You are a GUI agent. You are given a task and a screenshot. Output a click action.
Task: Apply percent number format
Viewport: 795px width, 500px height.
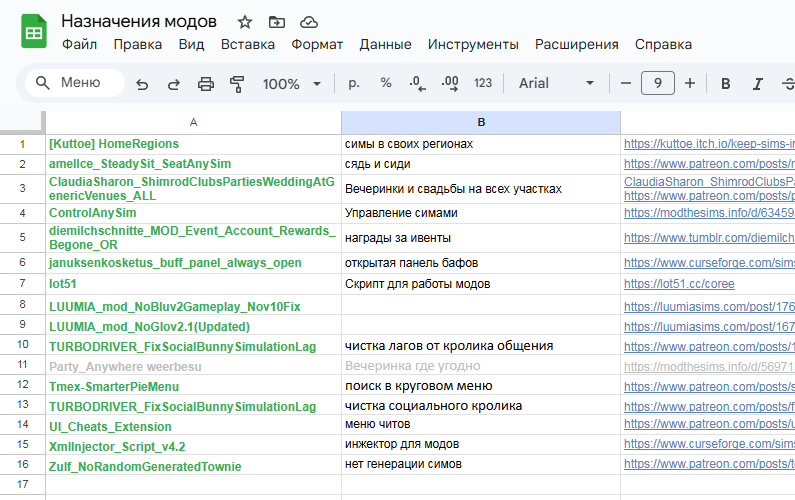[x=386, y=83]
